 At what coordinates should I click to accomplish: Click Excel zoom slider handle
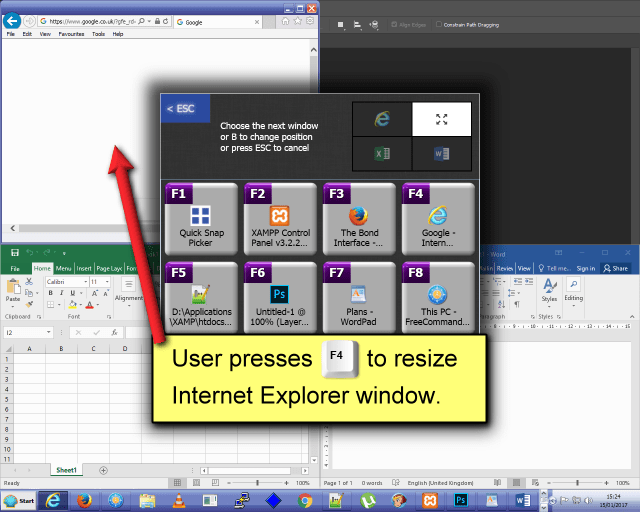257,483
